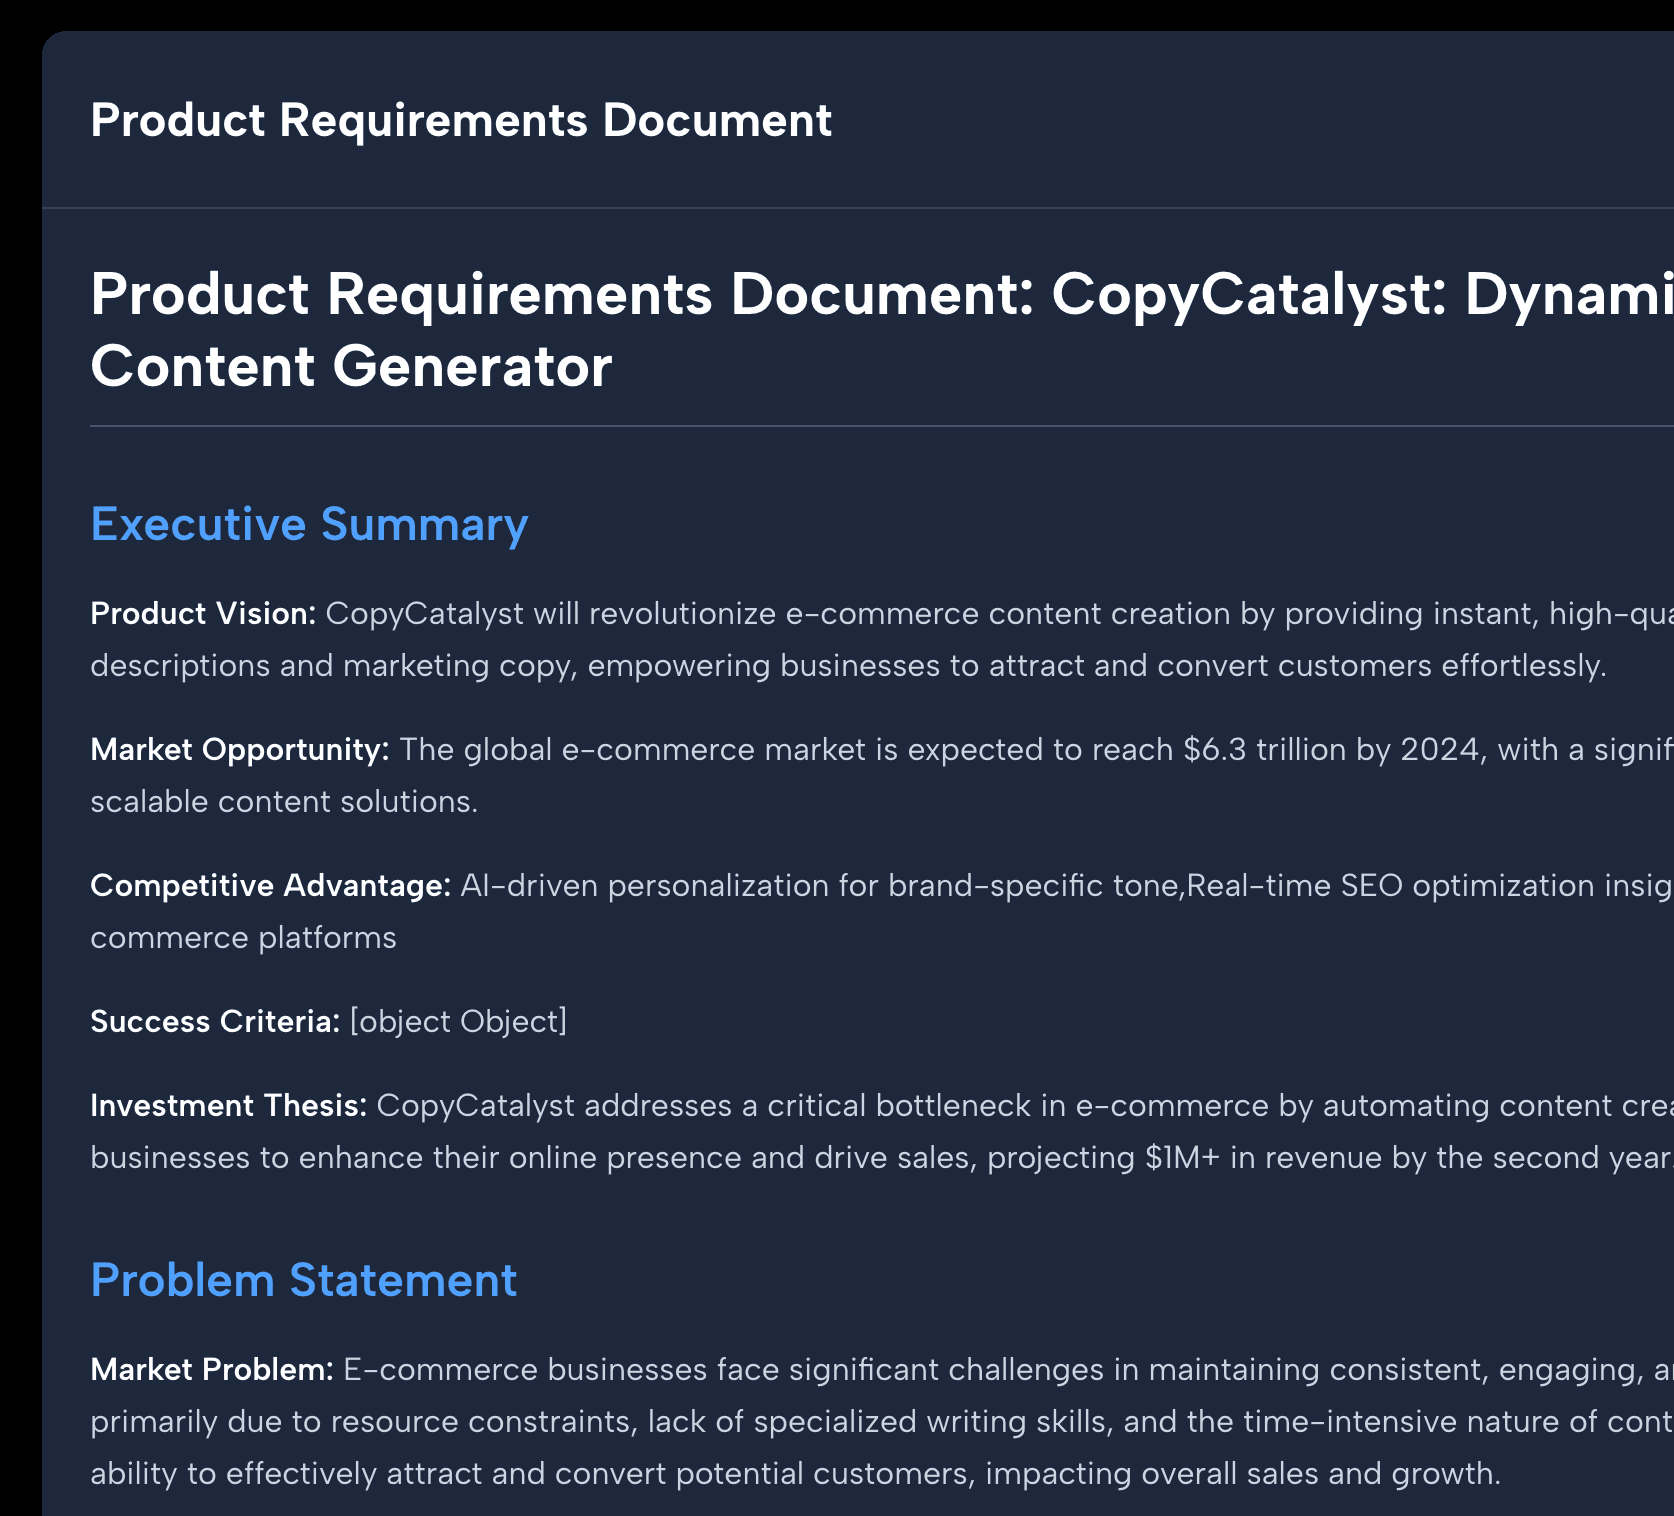
Task: Click the bold 'Success Criteria:' label
Action: pyautogui.click(x=215, y=1021)
